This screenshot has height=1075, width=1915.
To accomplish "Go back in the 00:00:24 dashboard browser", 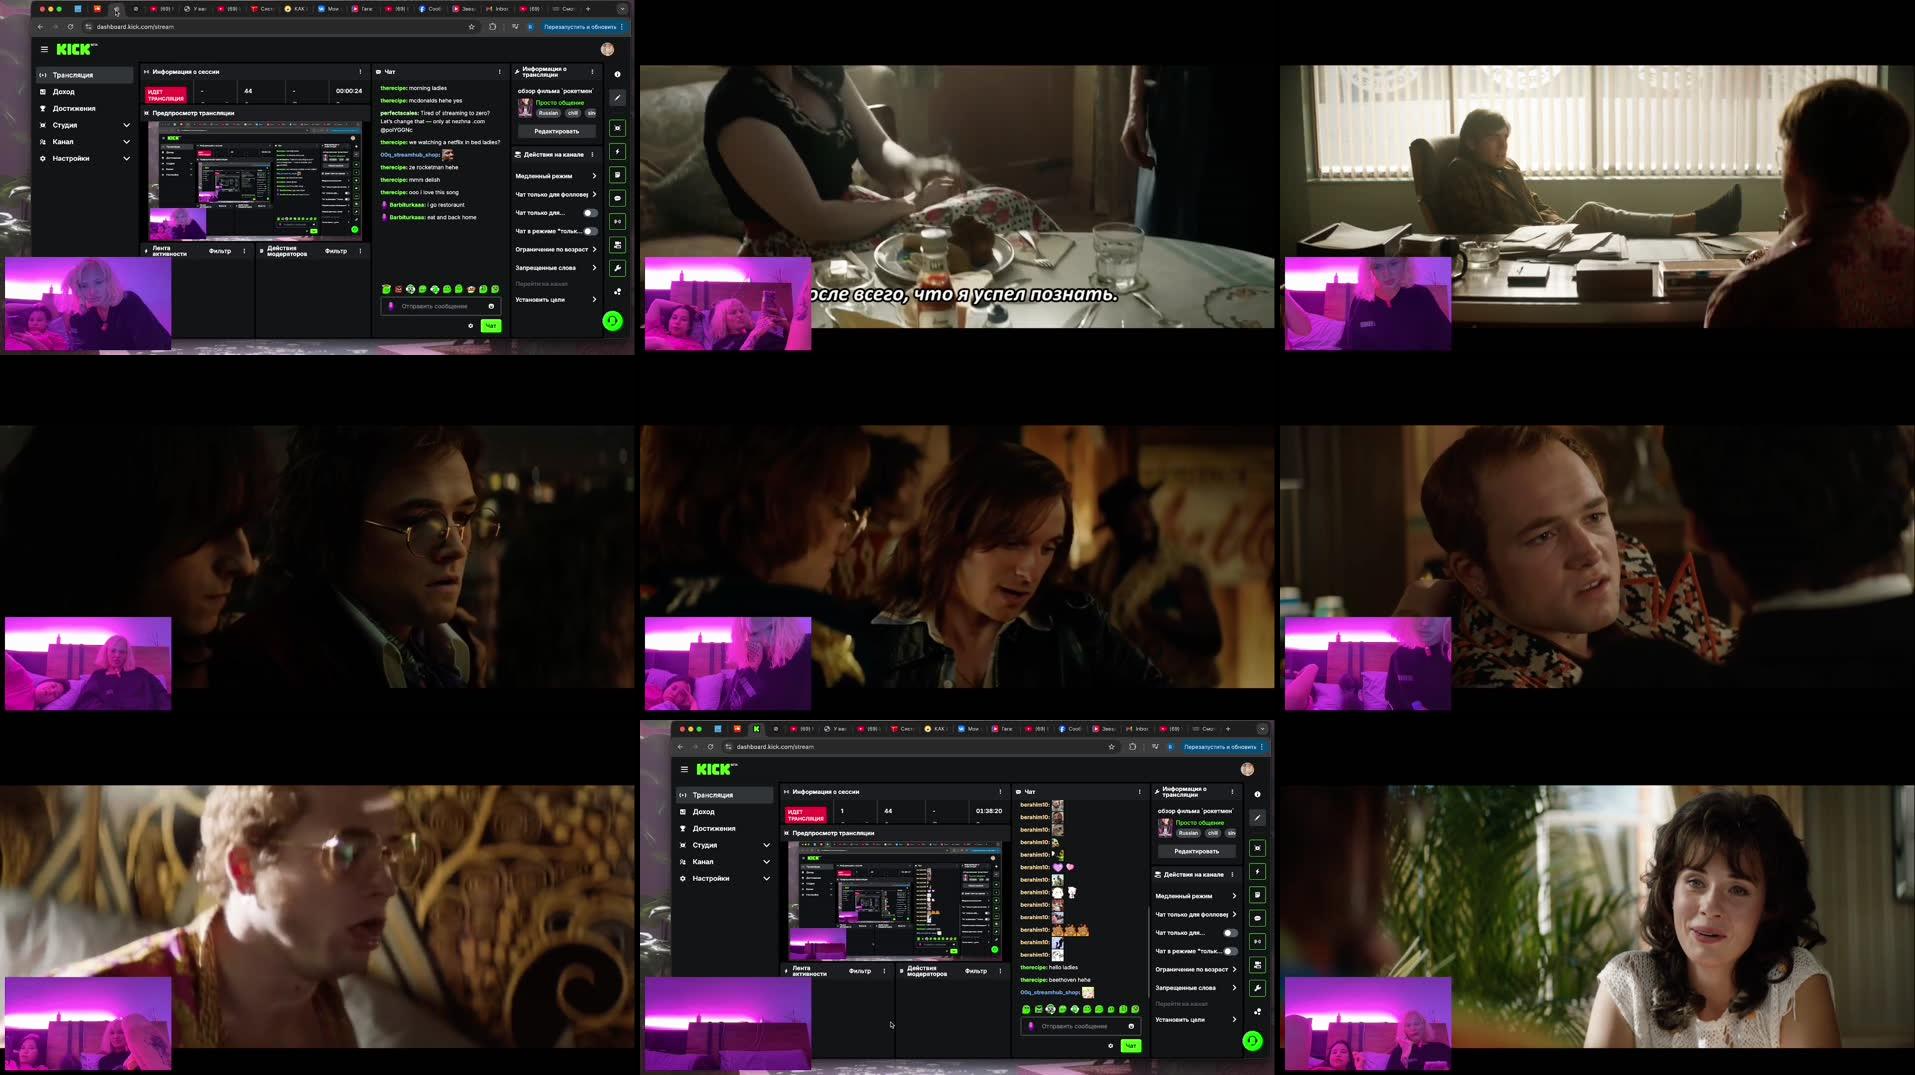I will pos(40,27).
